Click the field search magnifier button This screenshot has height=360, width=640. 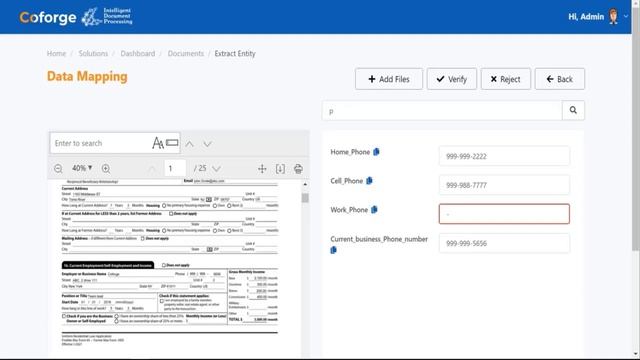(573, 110)
